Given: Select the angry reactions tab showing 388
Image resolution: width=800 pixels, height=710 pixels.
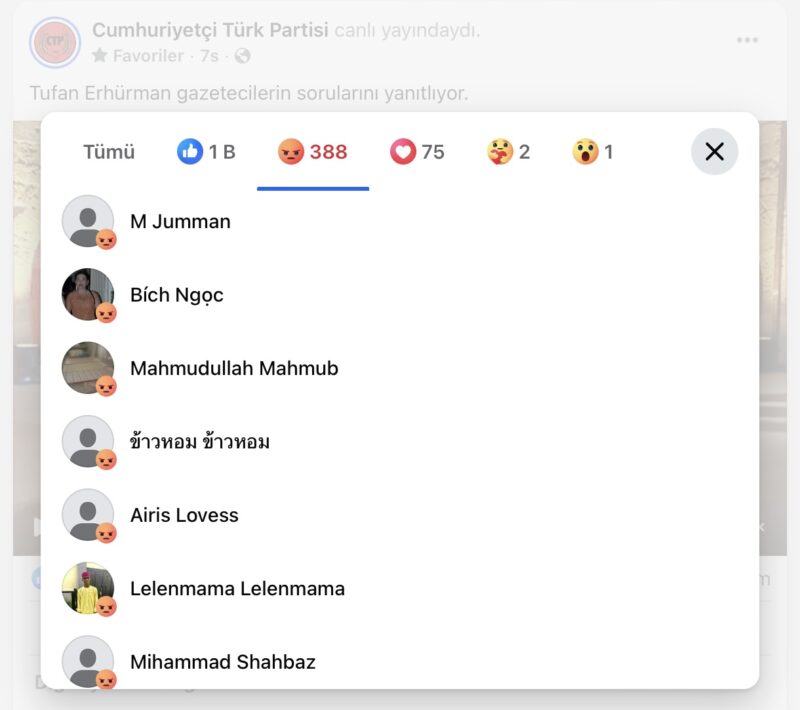Looking at the screenshot, I should (x=313, y=152).
